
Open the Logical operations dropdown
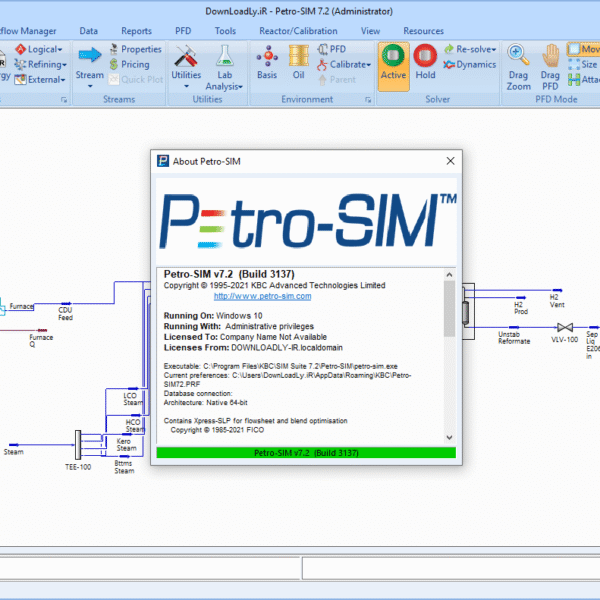(39, 49)
